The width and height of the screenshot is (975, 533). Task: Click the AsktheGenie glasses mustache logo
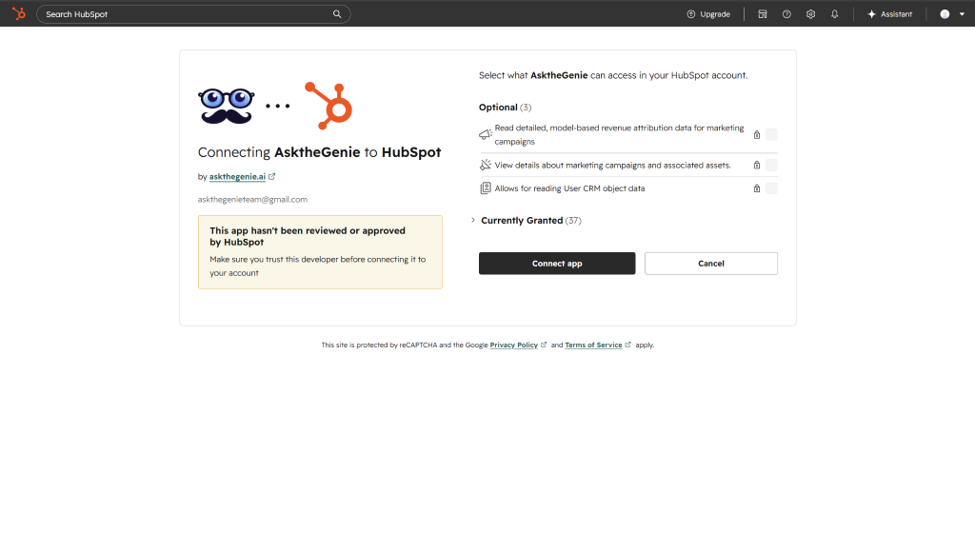point(226,106)
